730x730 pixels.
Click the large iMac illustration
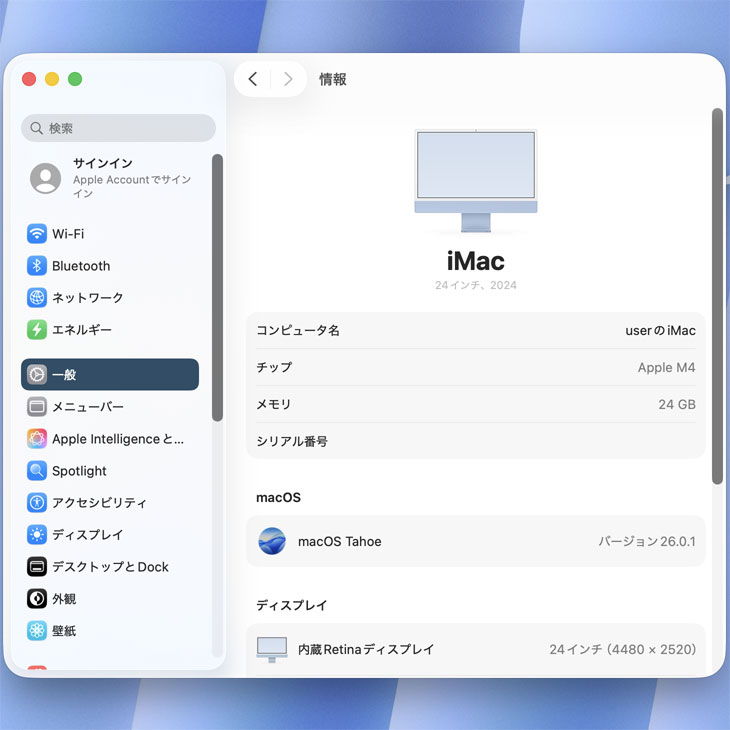pyautogui.click(x=476, y=181)
